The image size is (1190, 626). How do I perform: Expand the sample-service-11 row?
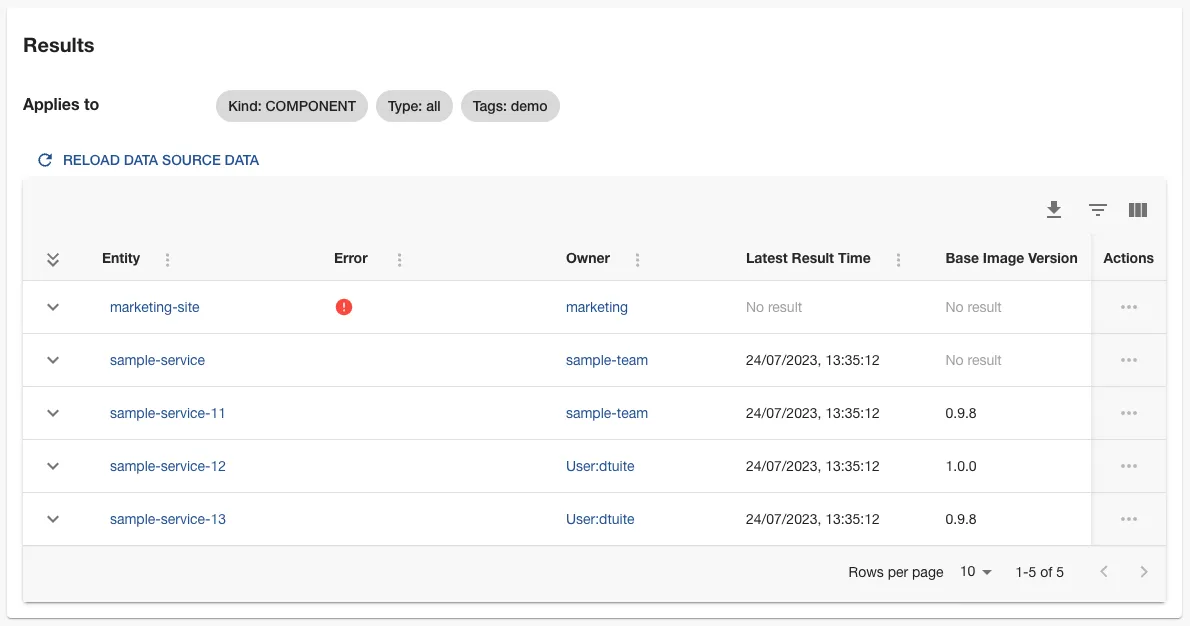coord(53,413)
